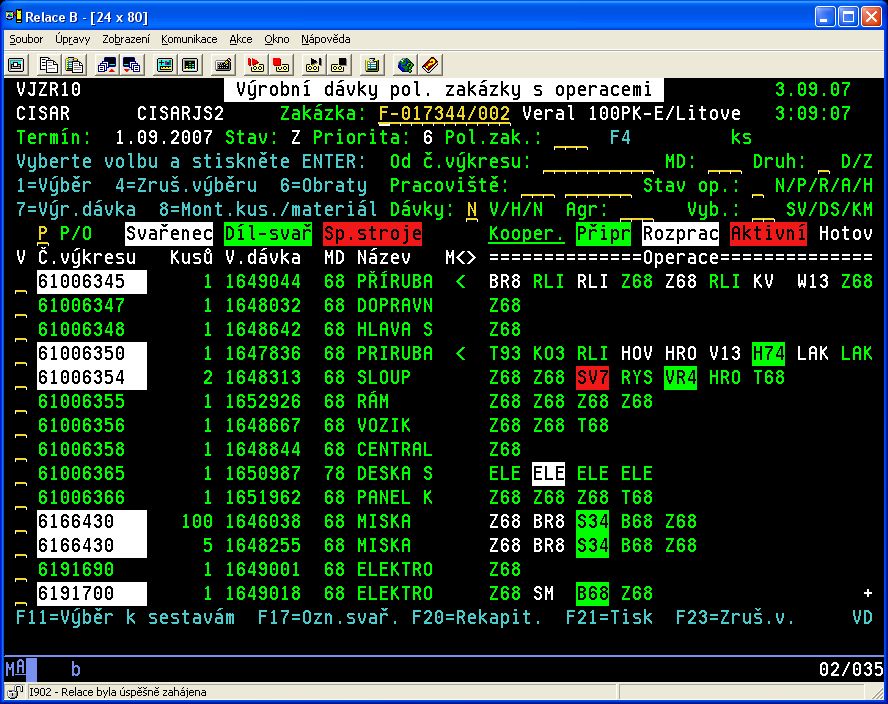Open the globe Support toolbar icon

pos(405,65)
